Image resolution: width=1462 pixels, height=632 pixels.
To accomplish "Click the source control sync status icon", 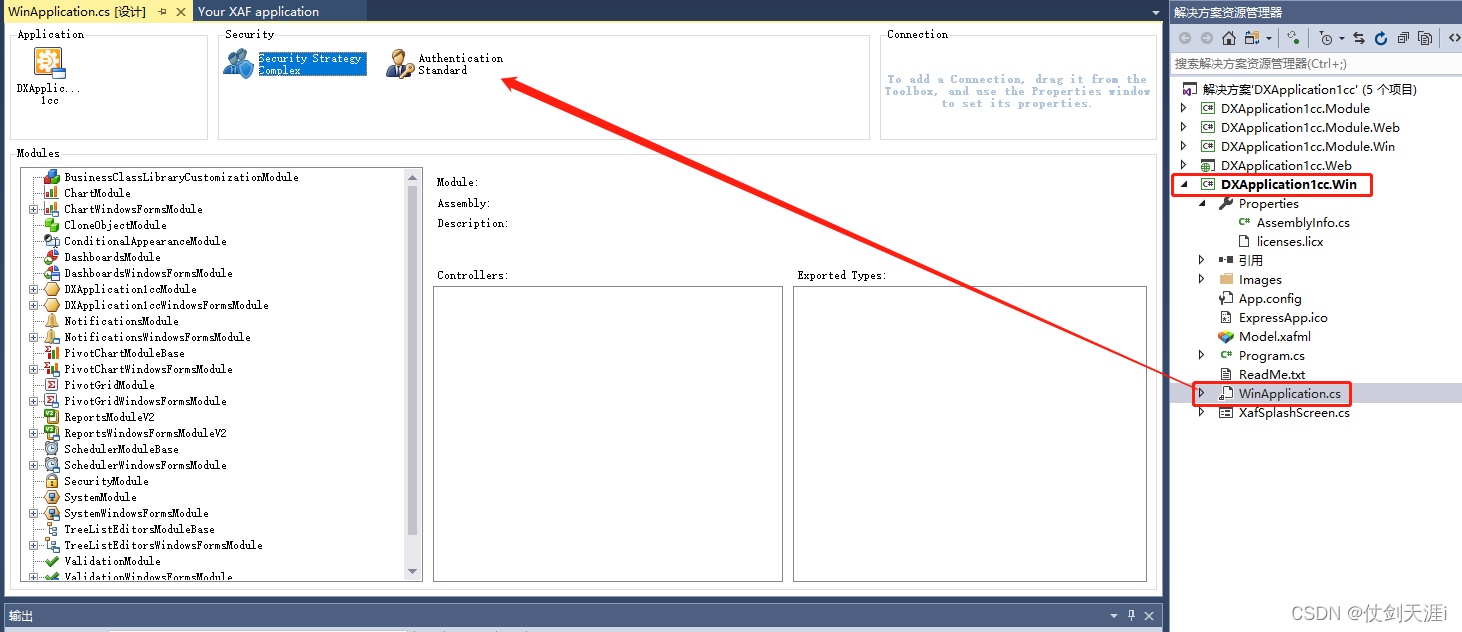I will coord(1293,38).
